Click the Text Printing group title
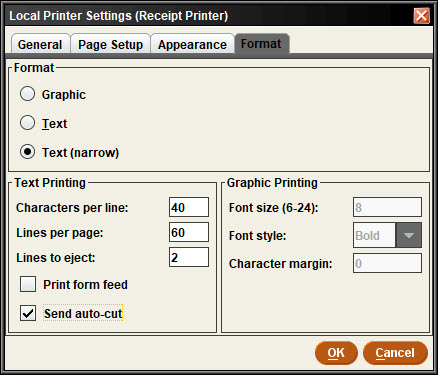The width and height of the screenshot is (438, 375). pyautogui.click(x=50, y=183)
